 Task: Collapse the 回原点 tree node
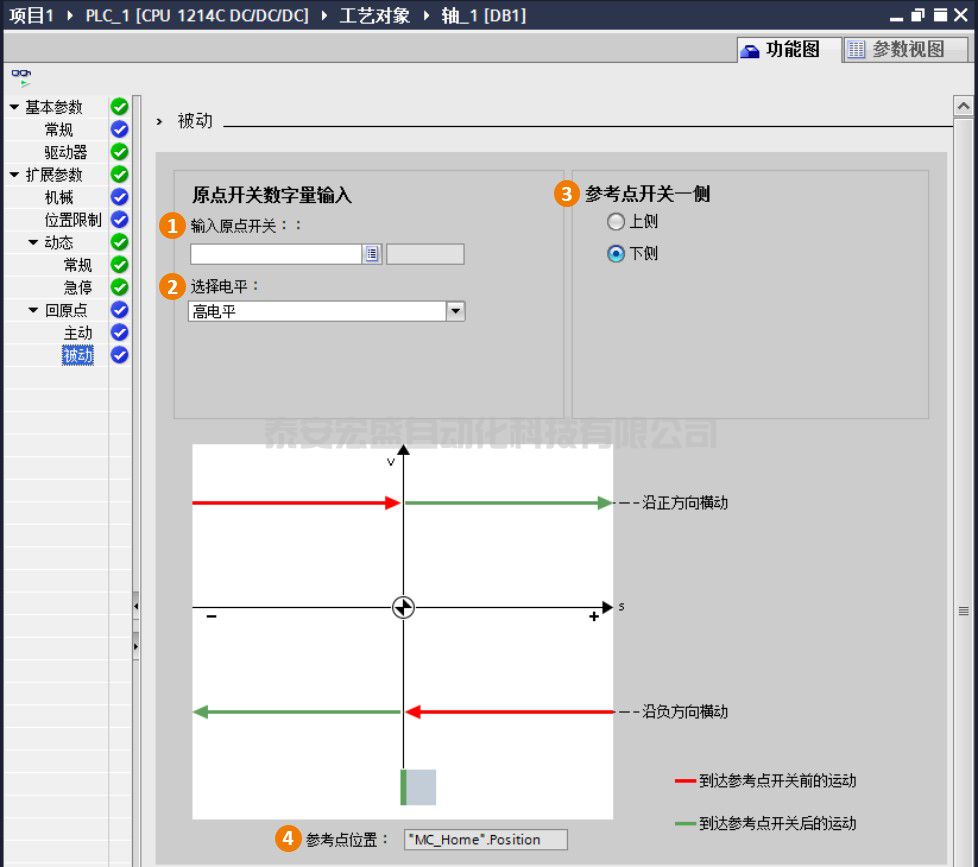click(x=34, y=310)
